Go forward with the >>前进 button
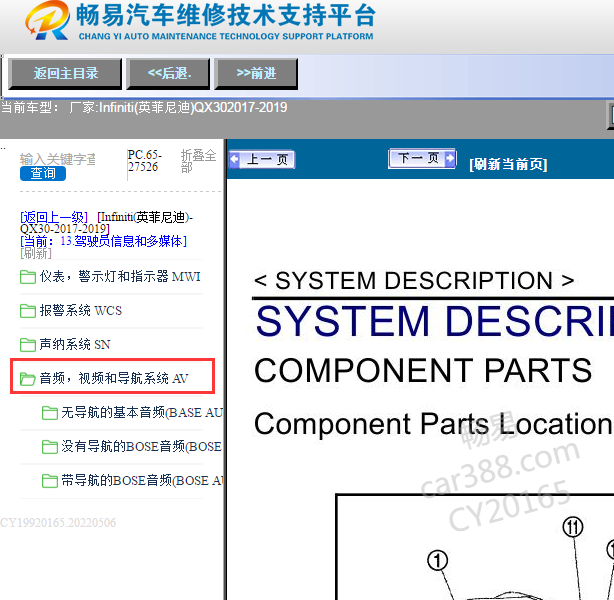 [x=256, y=73]
